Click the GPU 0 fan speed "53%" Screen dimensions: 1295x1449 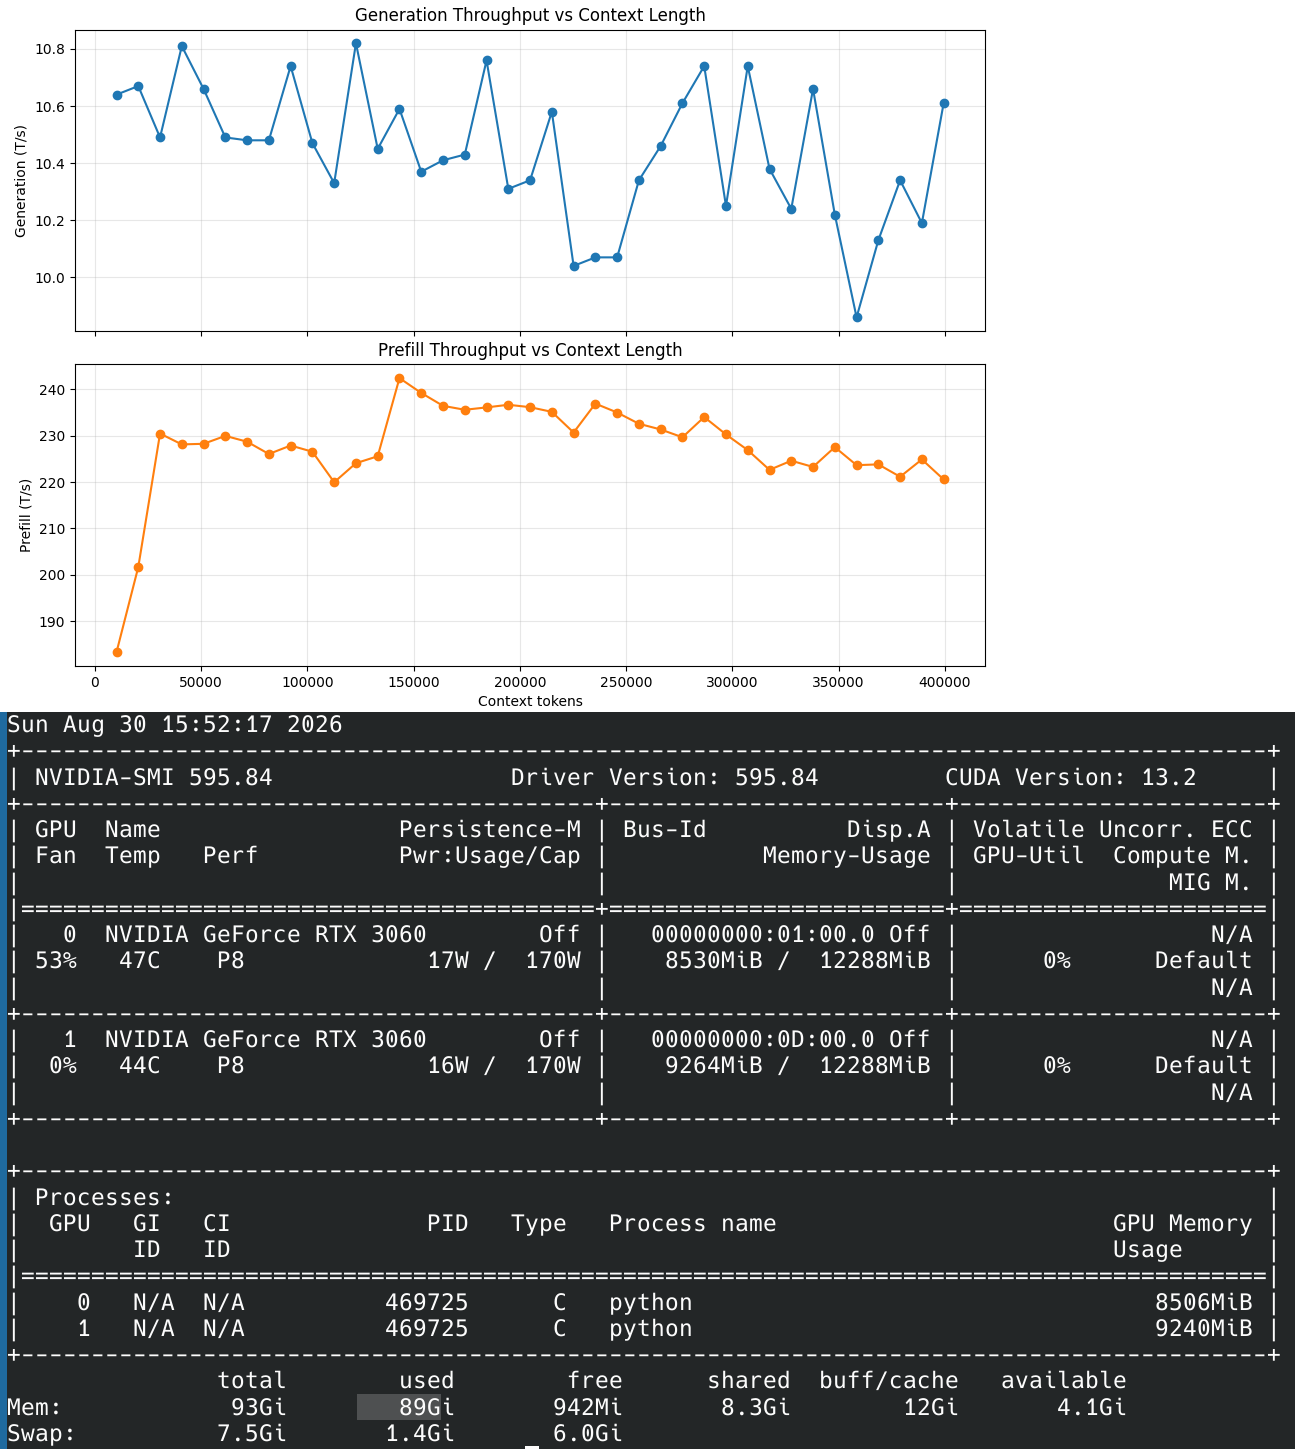[x=56, y=961]
